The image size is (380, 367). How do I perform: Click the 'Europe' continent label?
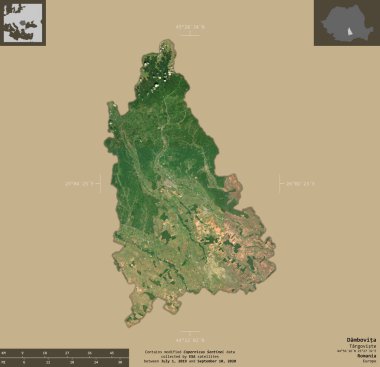[x=369, y=361]
